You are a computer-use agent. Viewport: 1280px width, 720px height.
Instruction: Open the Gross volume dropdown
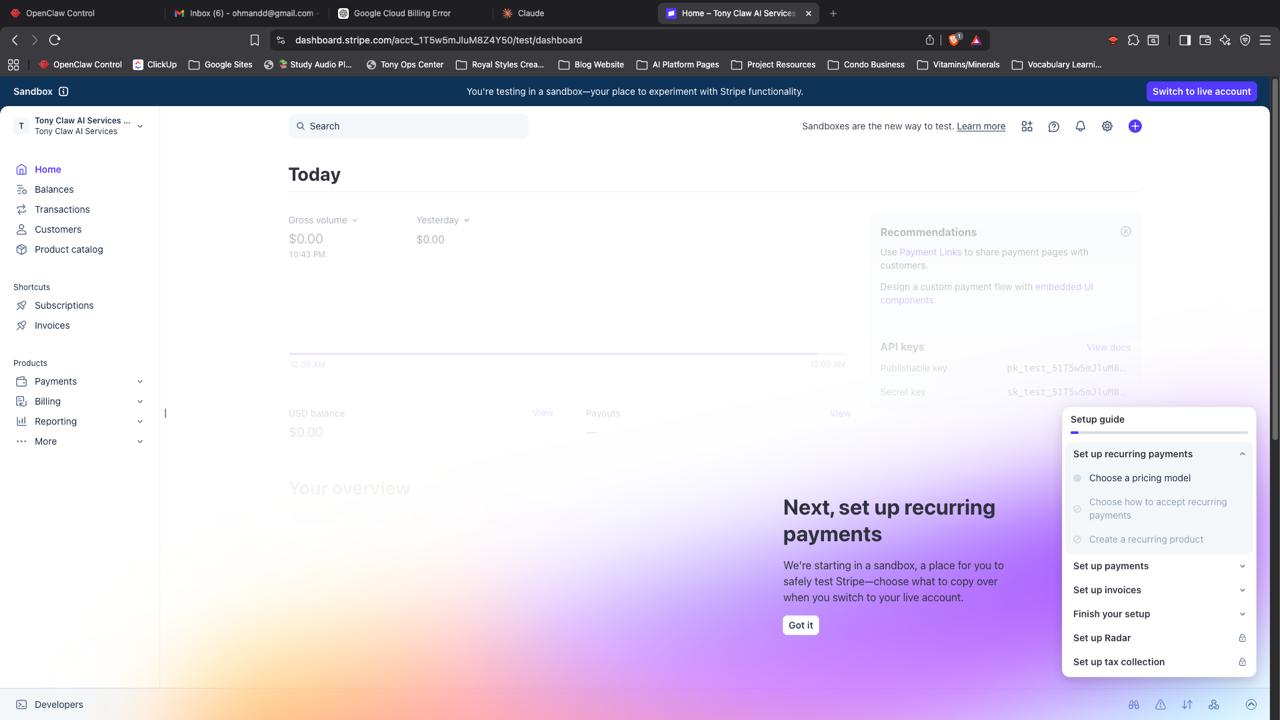point(323,220)
